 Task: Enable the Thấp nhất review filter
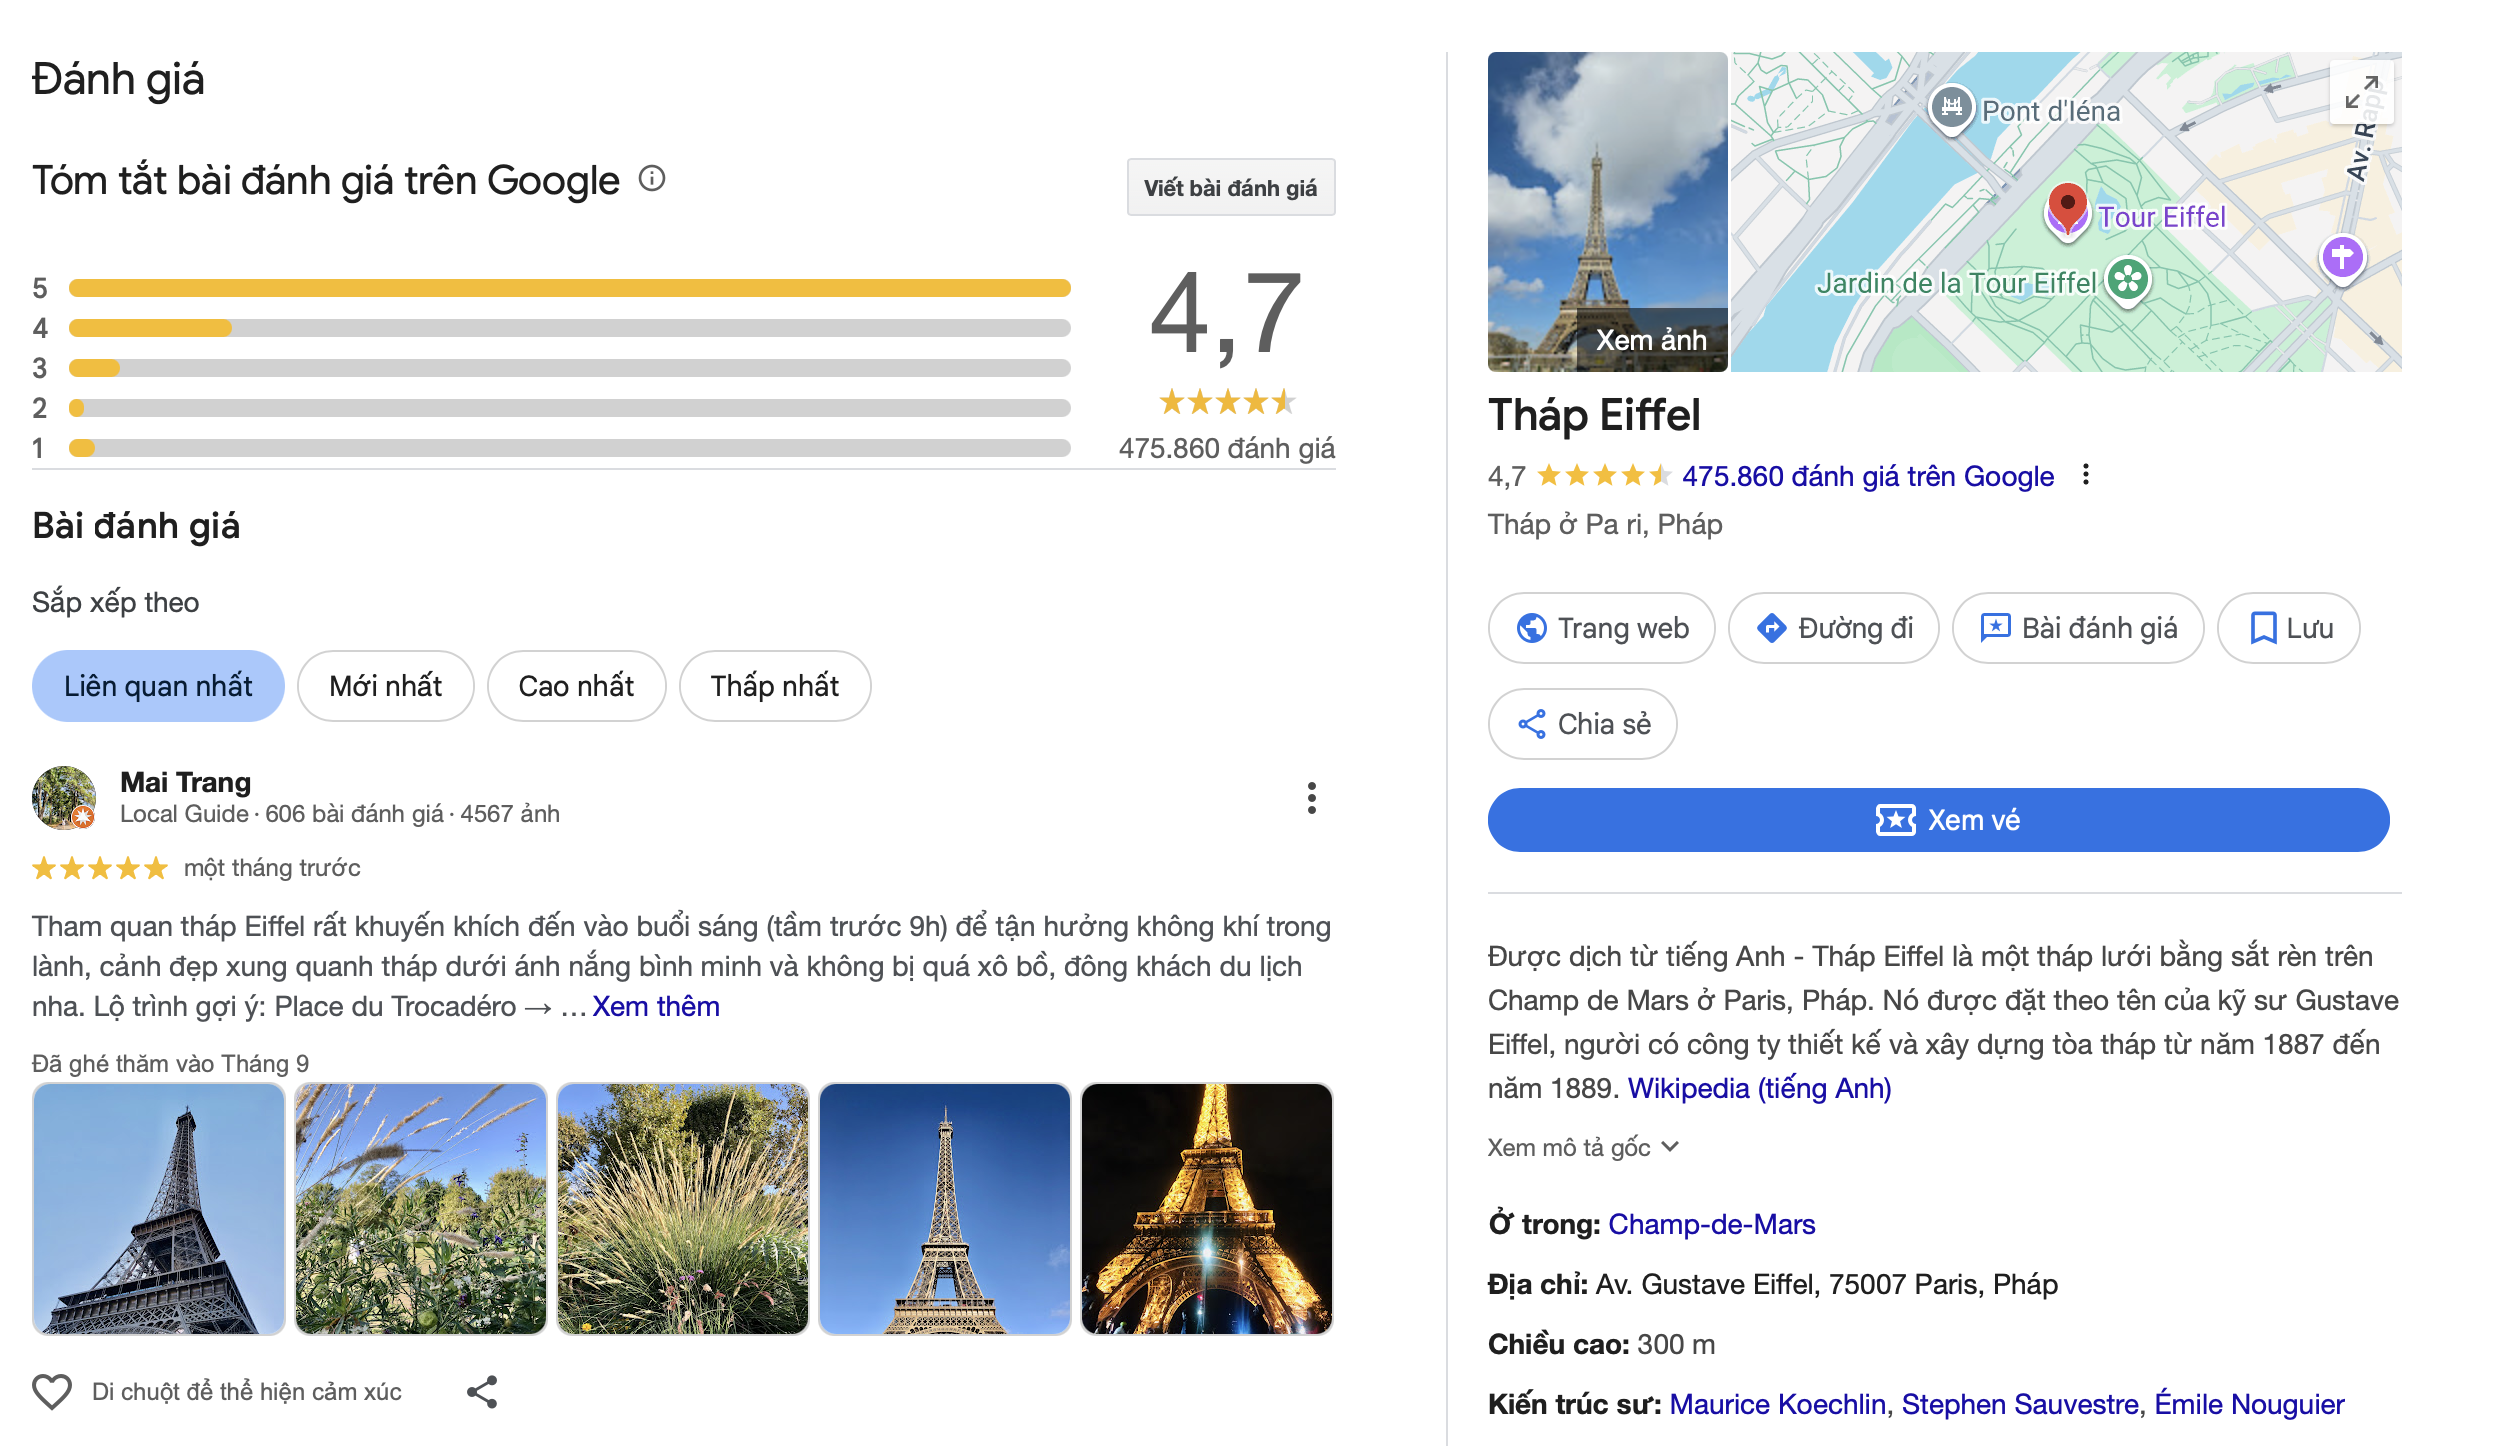[x=774, y=686]
